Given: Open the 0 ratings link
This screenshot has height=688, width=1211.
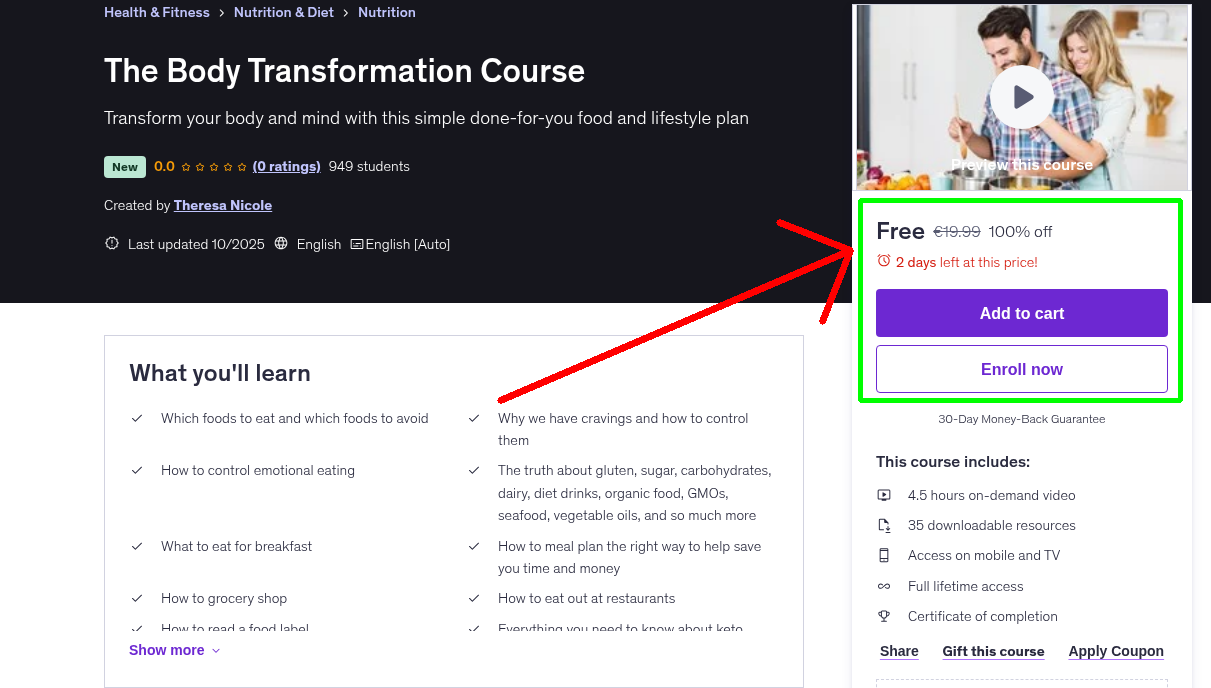Looking at the screenshot, I should click(286, 166).
